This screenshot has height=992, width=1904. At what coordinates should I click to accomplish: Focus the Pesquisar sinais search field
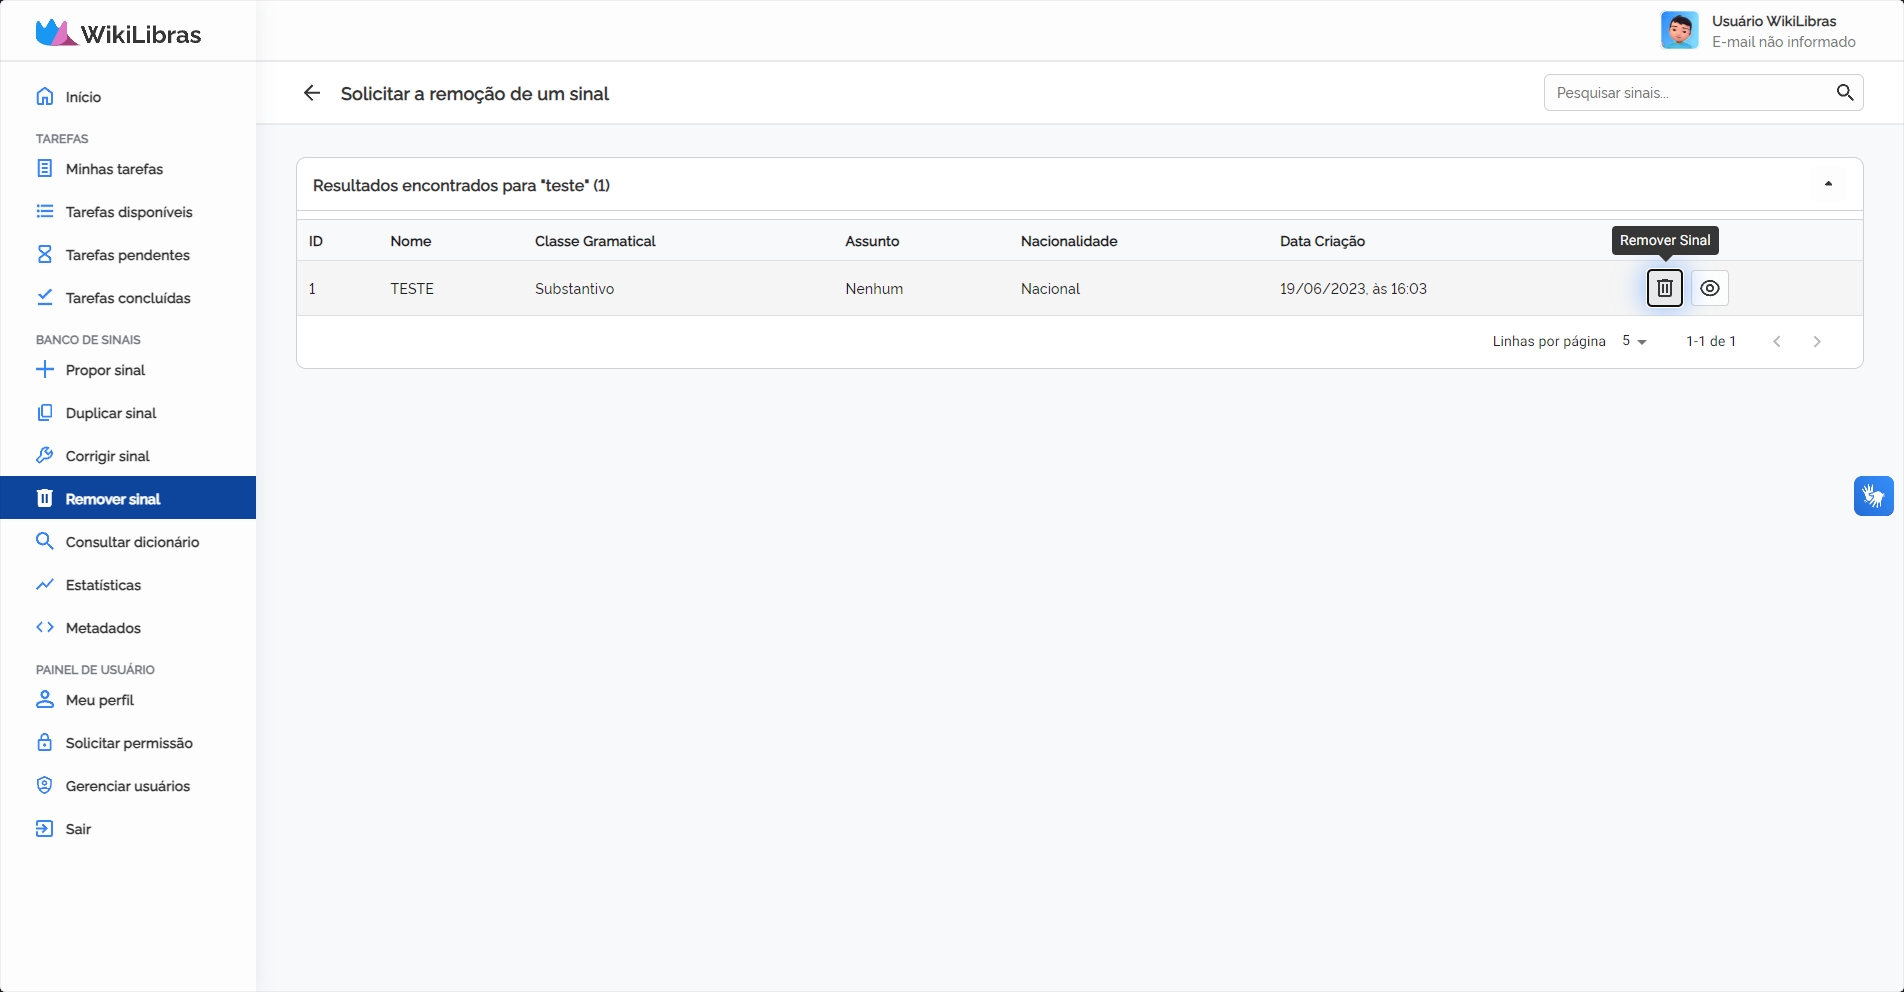click(x=1687, y=93)
